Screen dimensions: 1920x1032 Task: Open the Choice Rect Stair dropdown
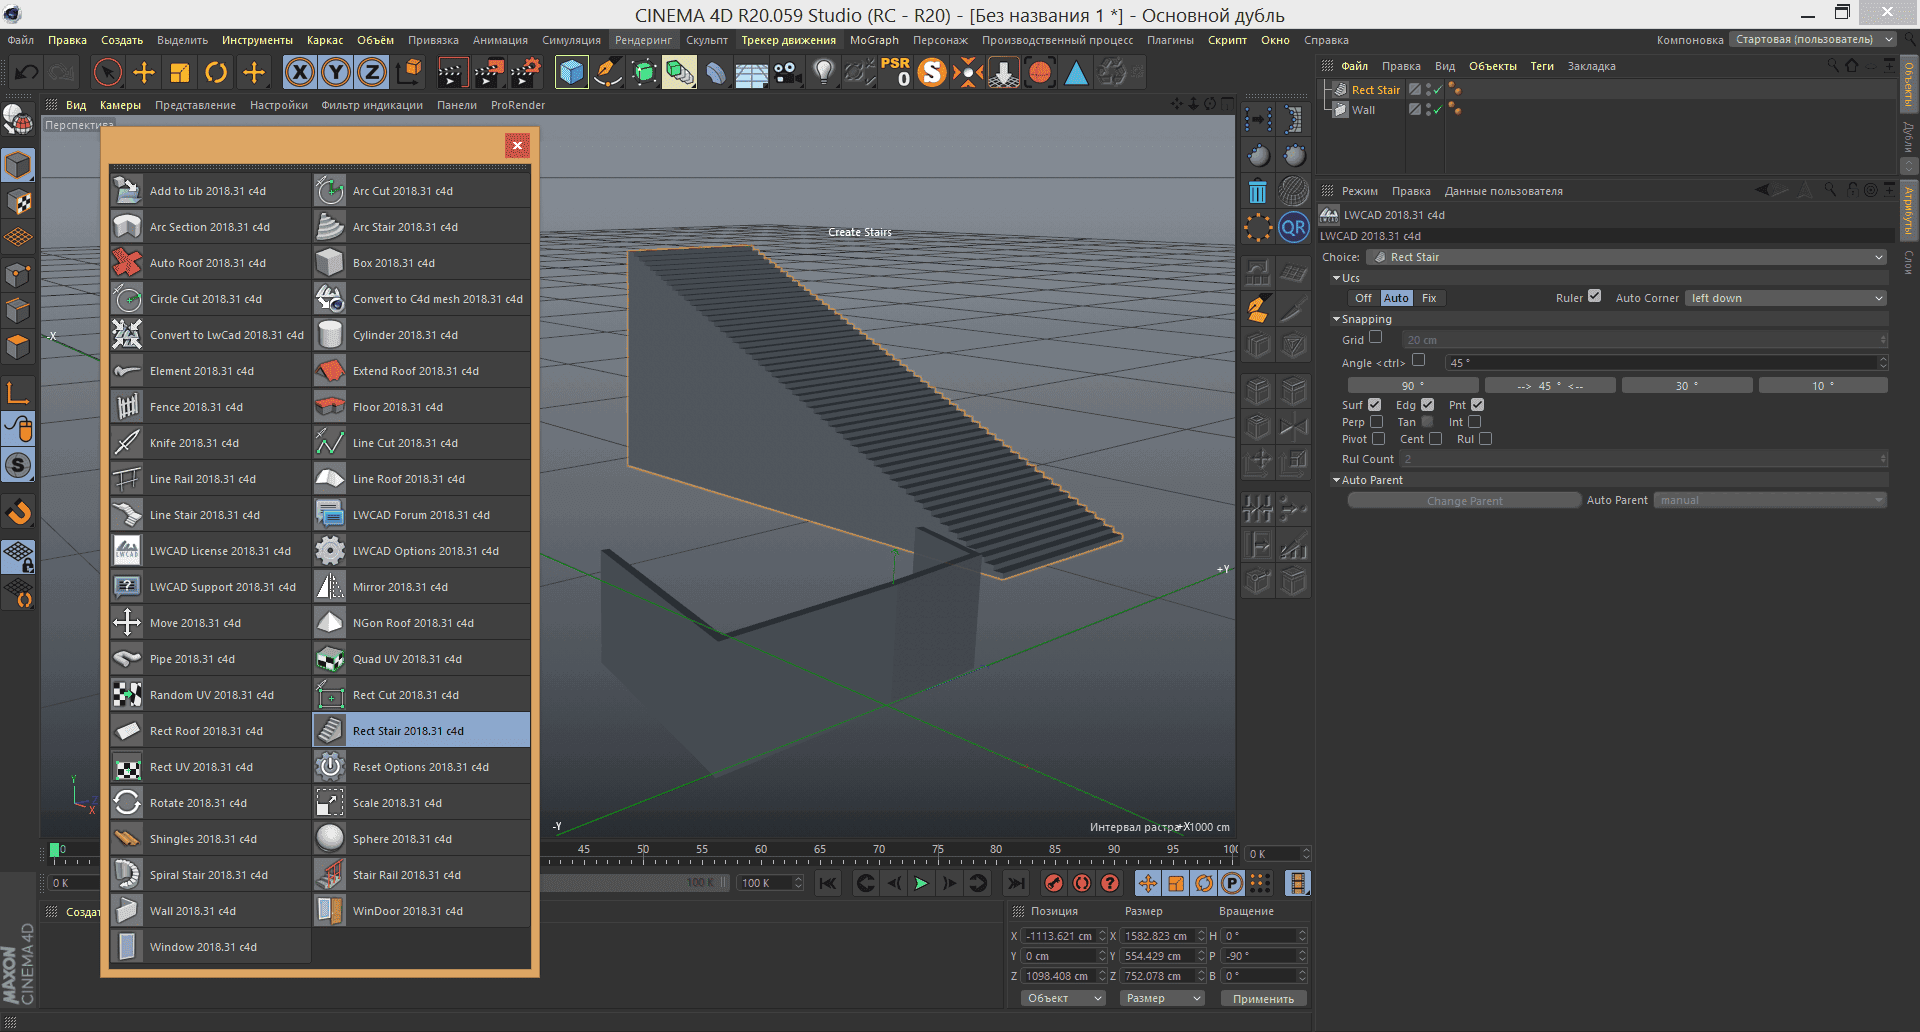tap(1627, 257)
